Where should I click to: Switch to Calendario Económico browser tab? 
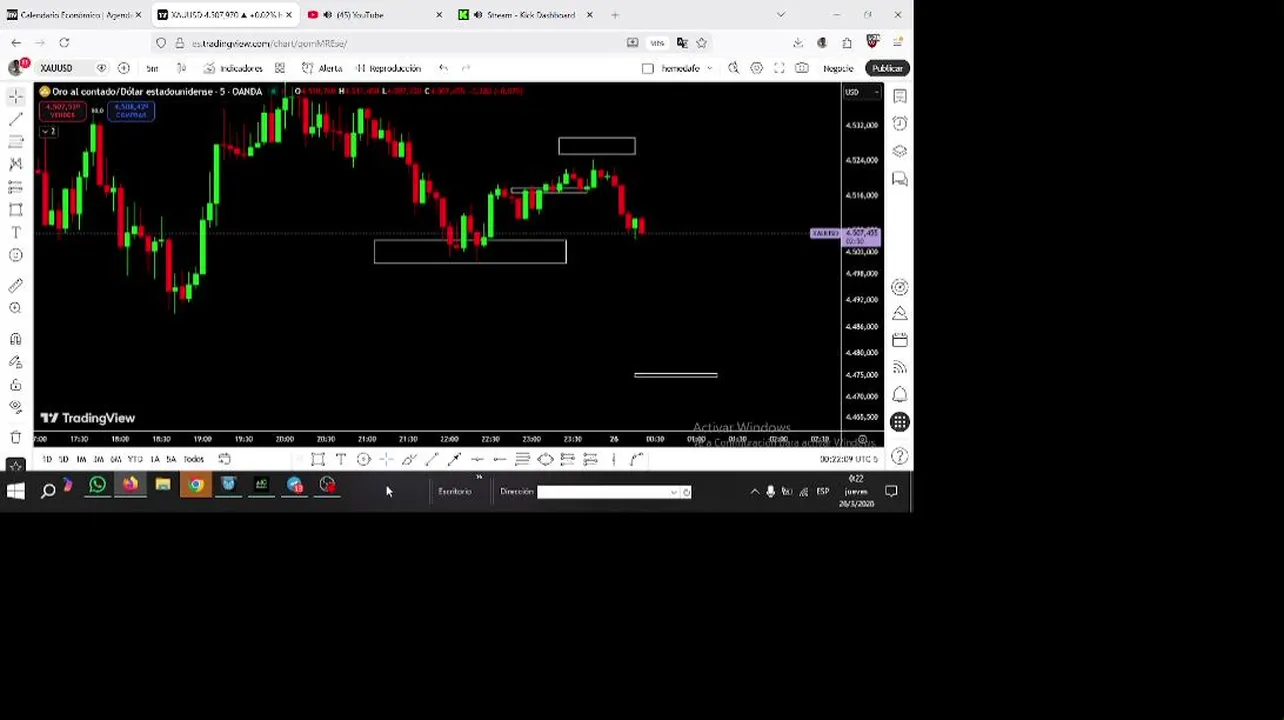click(73, 15)
